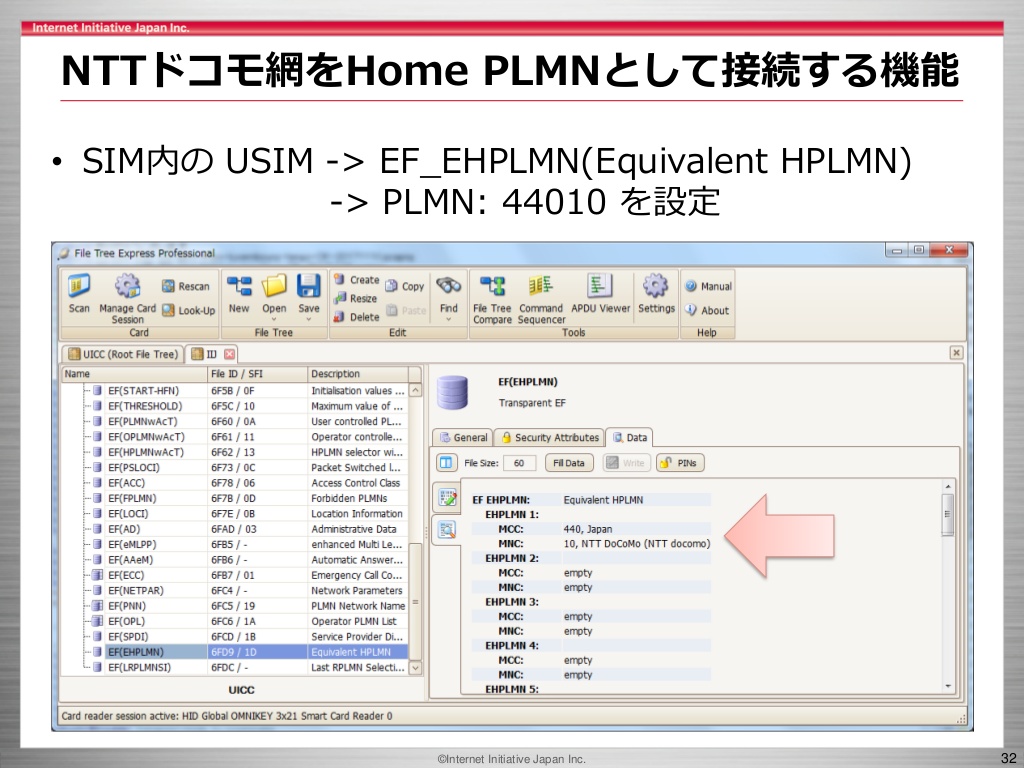Open the Find binoculars tool
The height and width of the screenshot is (768, 1024).
[x=449, y=294]
